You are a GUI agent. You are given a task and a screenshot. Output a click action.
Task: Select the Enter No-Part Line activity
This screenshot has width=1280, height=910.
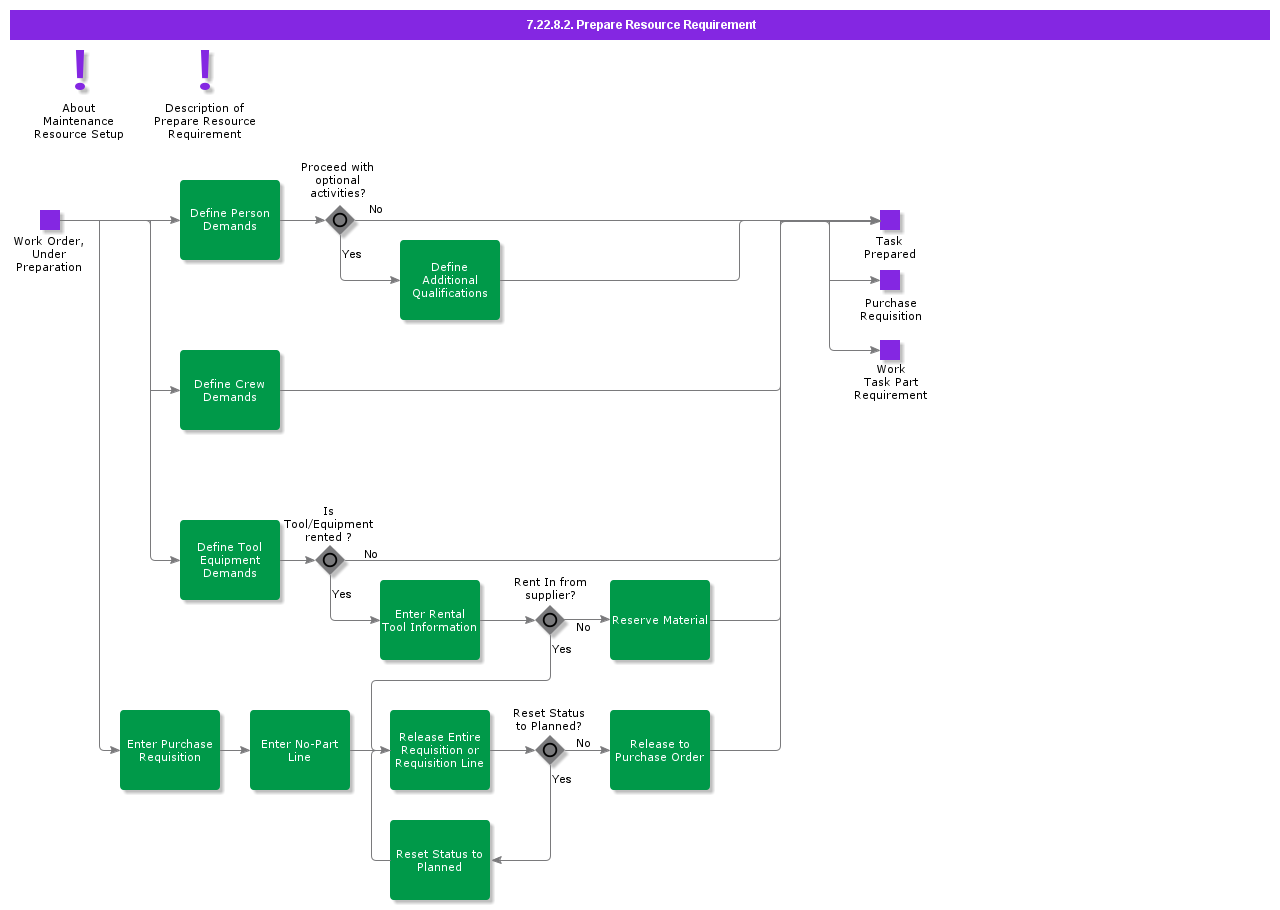(300, 750)
